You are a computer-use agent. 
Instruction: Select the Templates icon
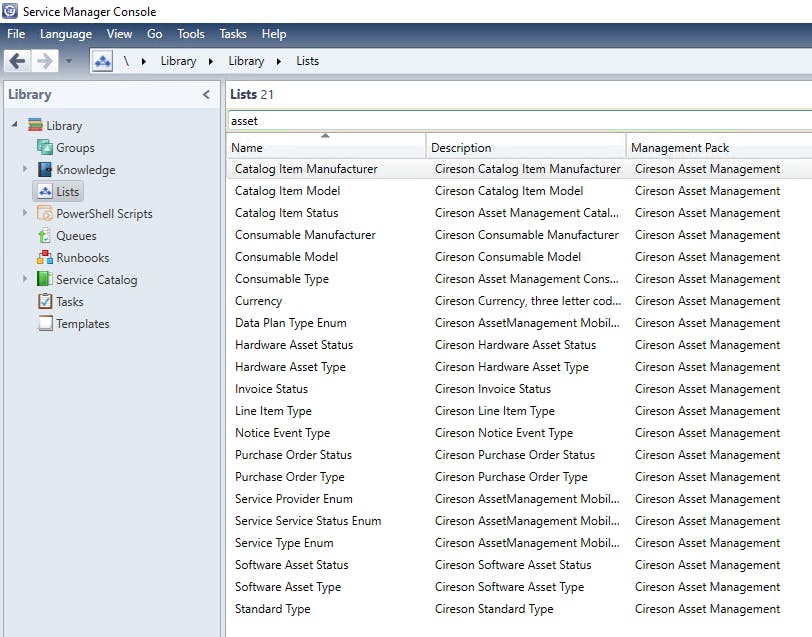45,324
